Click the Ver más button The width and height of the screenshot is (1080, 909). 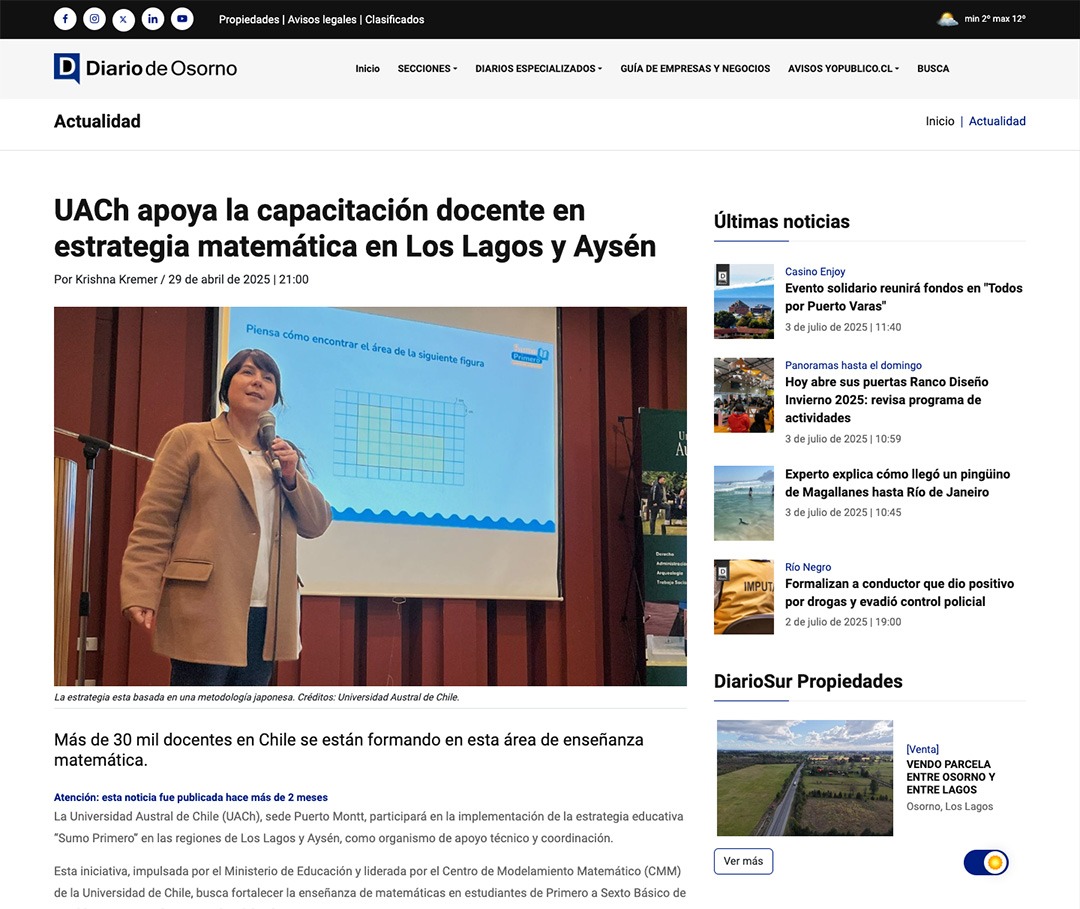point(743,861)
